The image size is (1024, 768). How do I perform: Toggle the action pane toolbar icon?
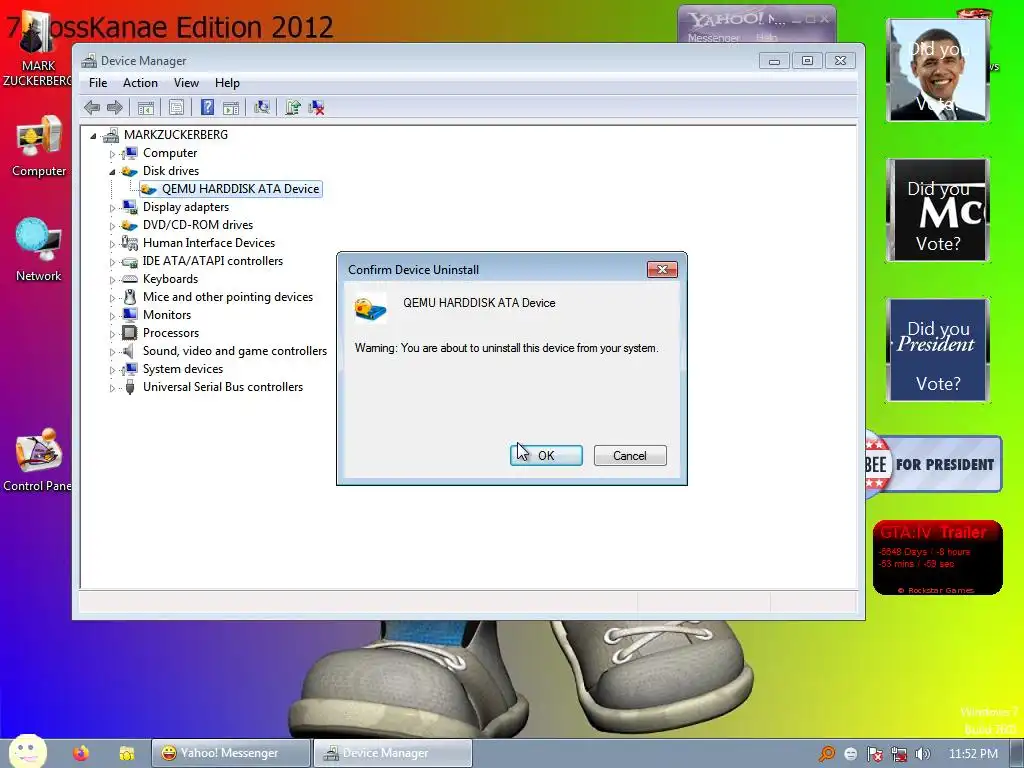pyautogui.click(x=231, y=107)
